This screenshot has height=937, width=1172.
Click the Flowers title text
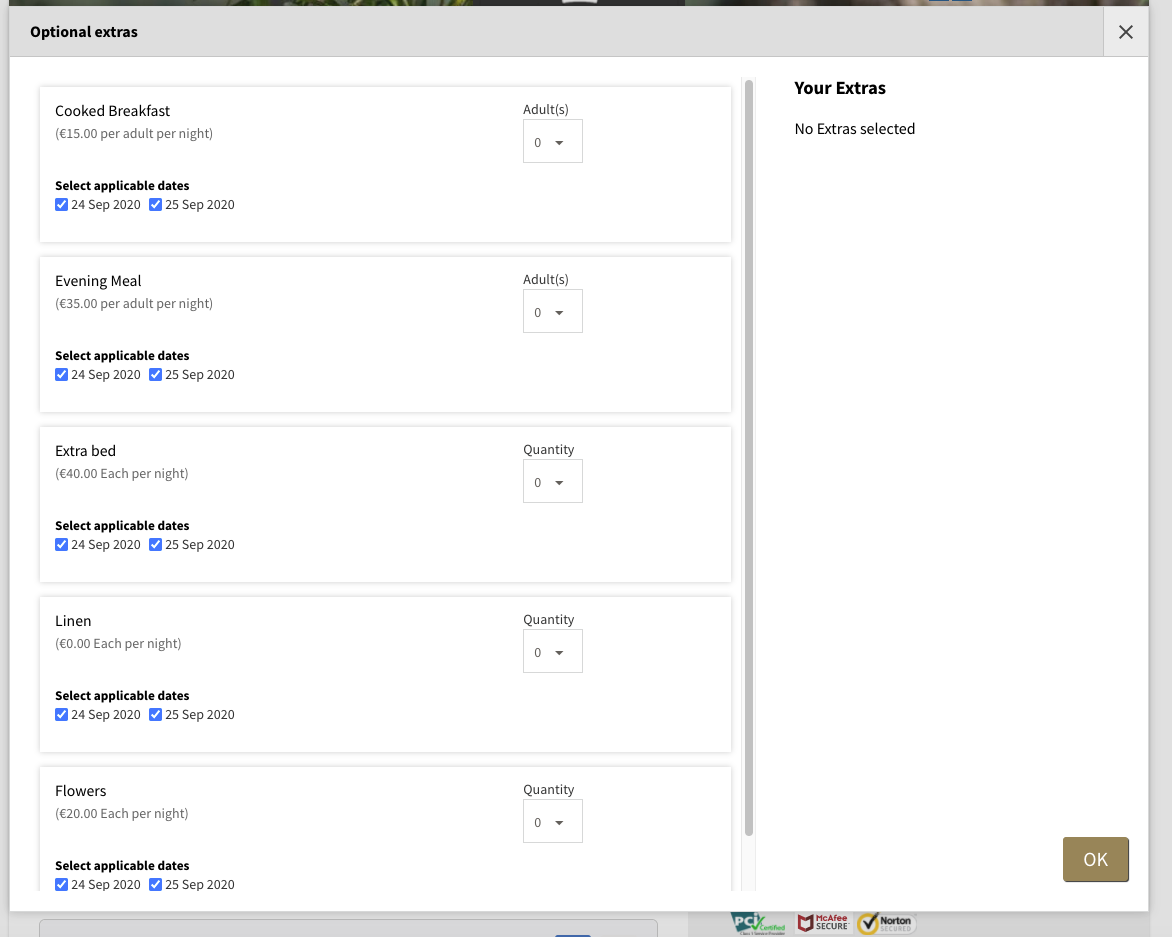pos(81,791)
